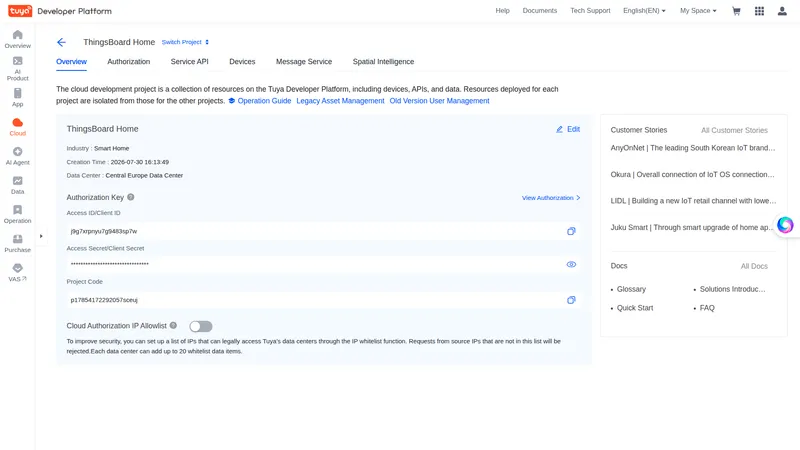Open View Authorization link

click(551, 197)
